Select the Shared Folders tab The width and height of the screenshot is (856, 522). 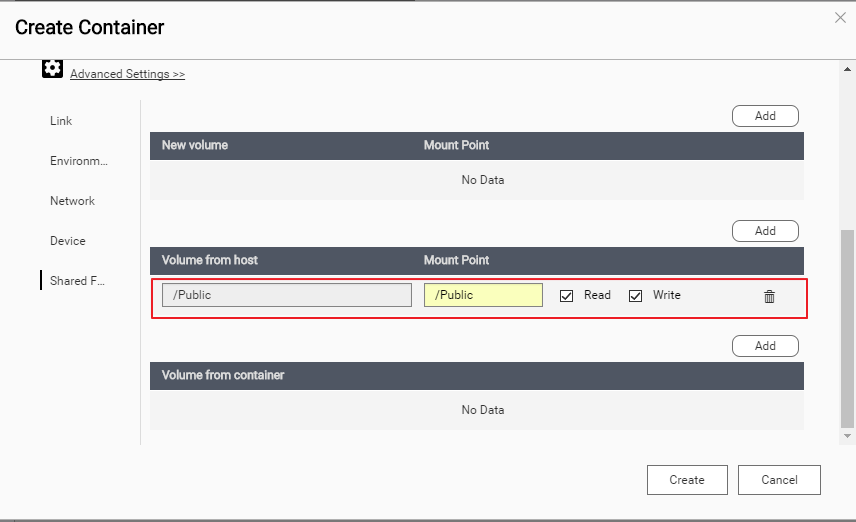pos(77,281)
